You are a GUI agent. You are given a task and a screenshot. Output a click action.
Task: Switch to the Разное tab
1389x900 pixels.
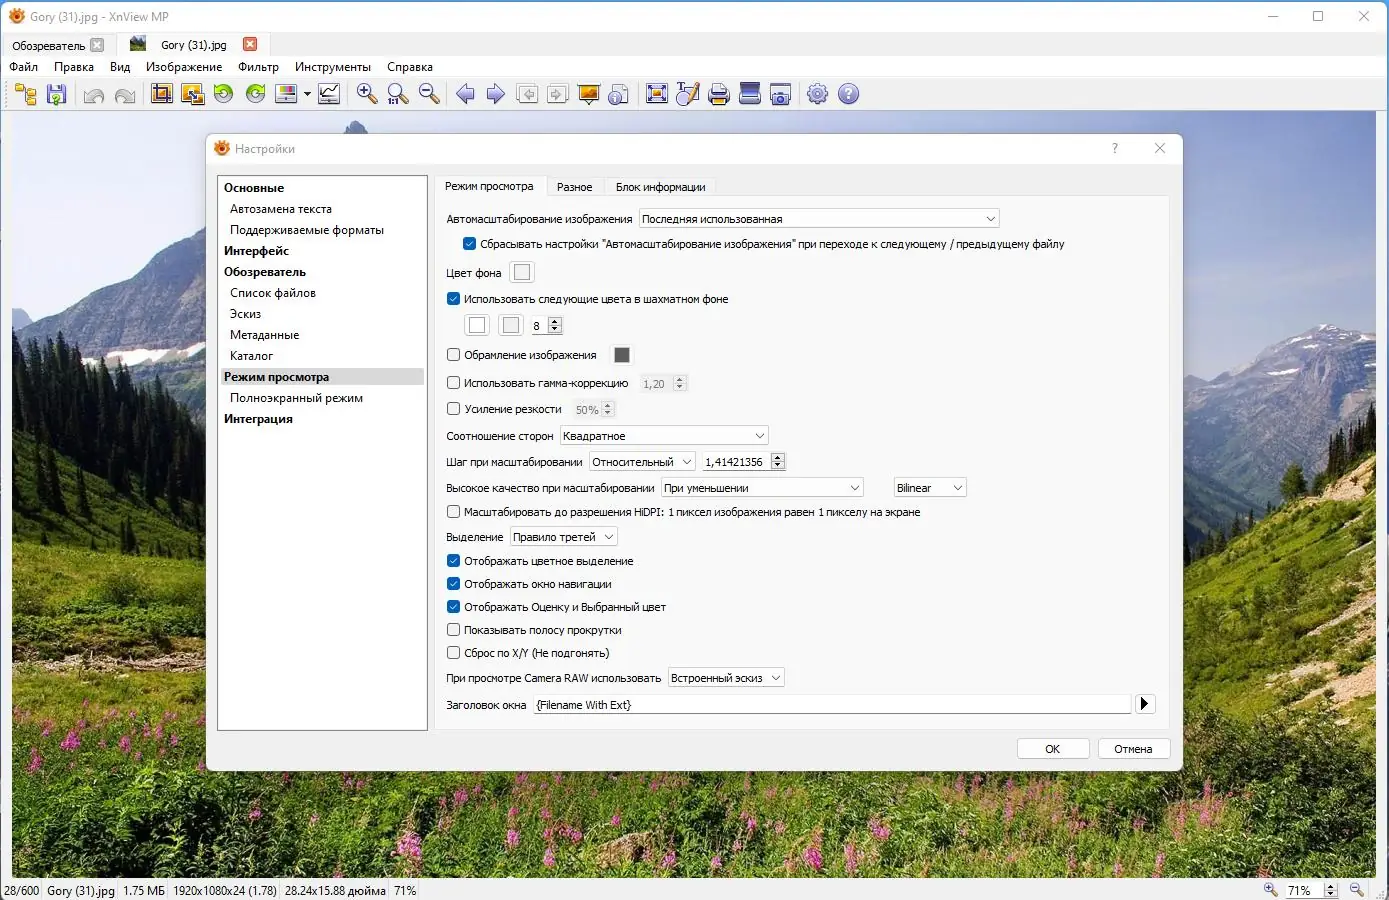click(x=575, y=187)
